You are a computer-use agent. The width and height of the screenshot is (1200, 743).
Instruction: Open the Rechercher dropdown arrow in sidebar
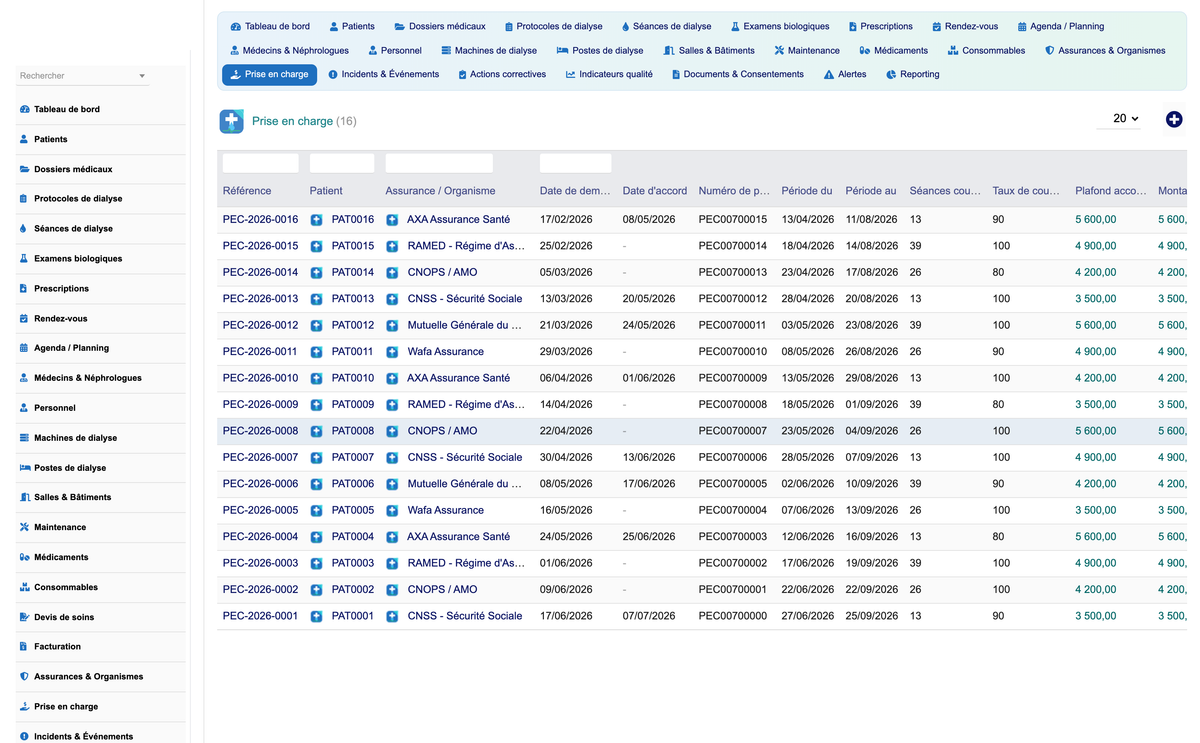point(142,76)
